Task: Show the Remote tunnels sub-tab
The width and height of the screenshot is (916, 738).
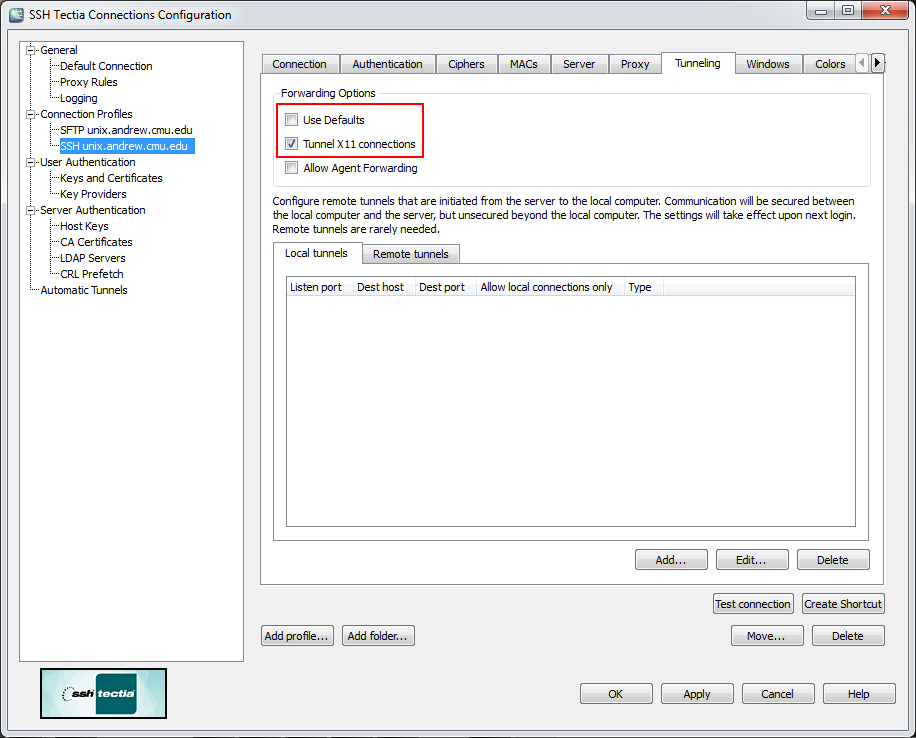Action: click(411, 254)
